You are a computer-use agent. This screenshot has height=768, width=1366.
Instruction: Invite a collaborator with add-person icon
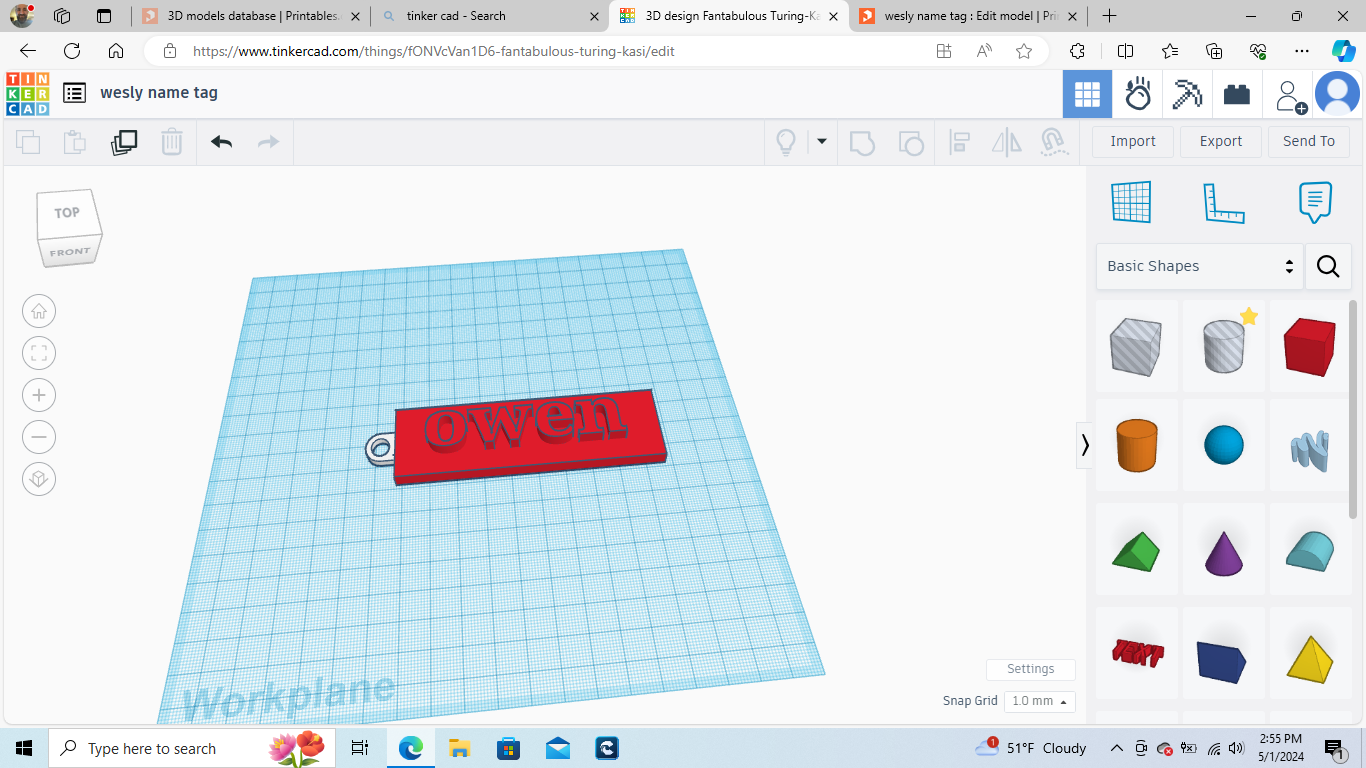[1290, 95]
